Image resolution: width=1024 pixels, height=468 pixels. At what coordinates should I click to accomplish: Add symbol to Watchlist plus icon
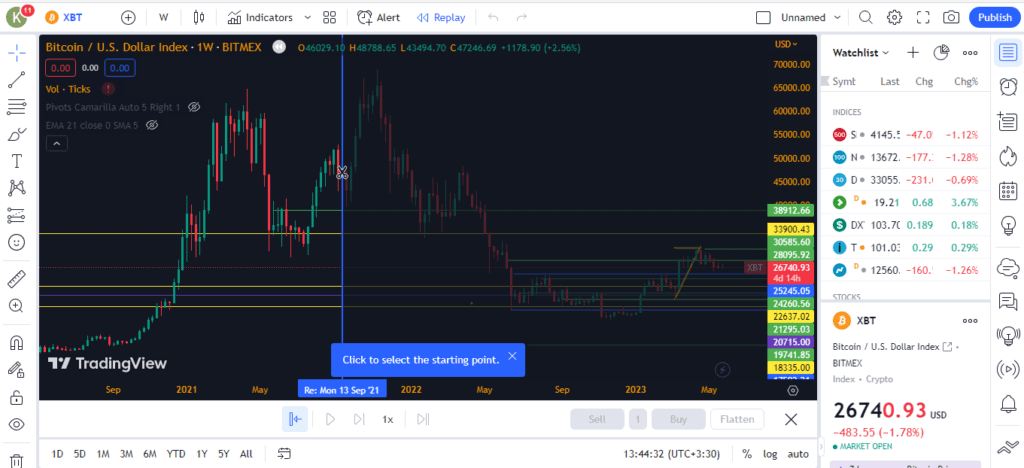tap(912, 52)
